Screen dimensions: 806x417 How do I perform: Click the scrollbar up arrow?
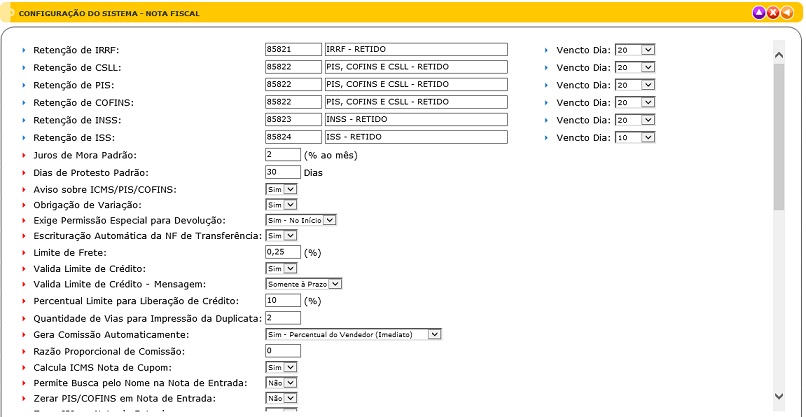pyautogui.click(x=779, y=48)
